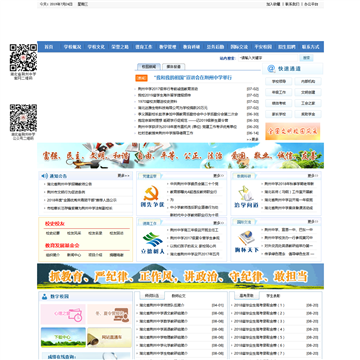Click 办公平台 in the top bar
This screenshot has height=360, width=360.
click(x=311, y=4)
